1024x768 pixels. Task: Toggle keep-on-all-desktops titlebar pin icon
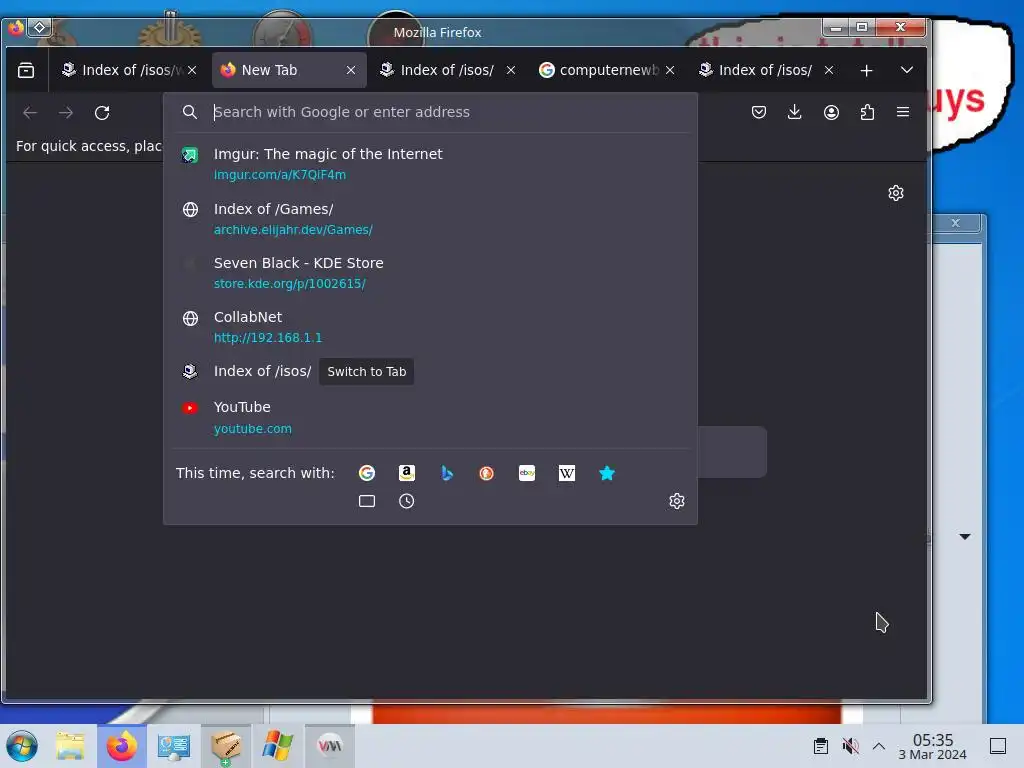pyautogui.click(x=39, y=27)
